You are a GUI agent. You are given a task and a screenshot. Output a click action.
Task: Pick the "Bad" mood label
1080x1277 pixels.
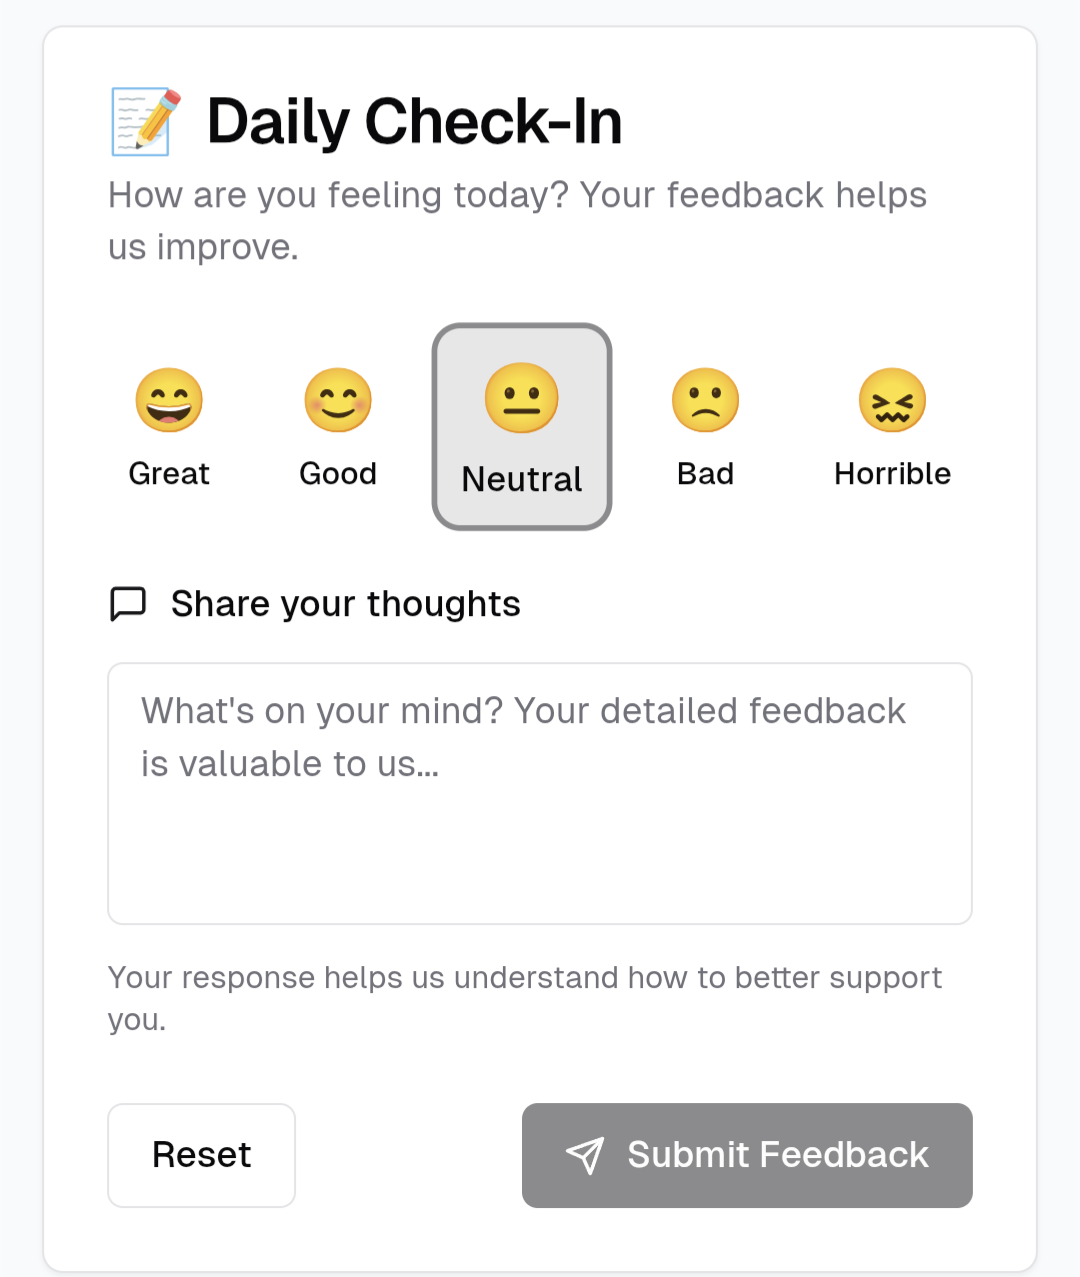pos(705,473)
